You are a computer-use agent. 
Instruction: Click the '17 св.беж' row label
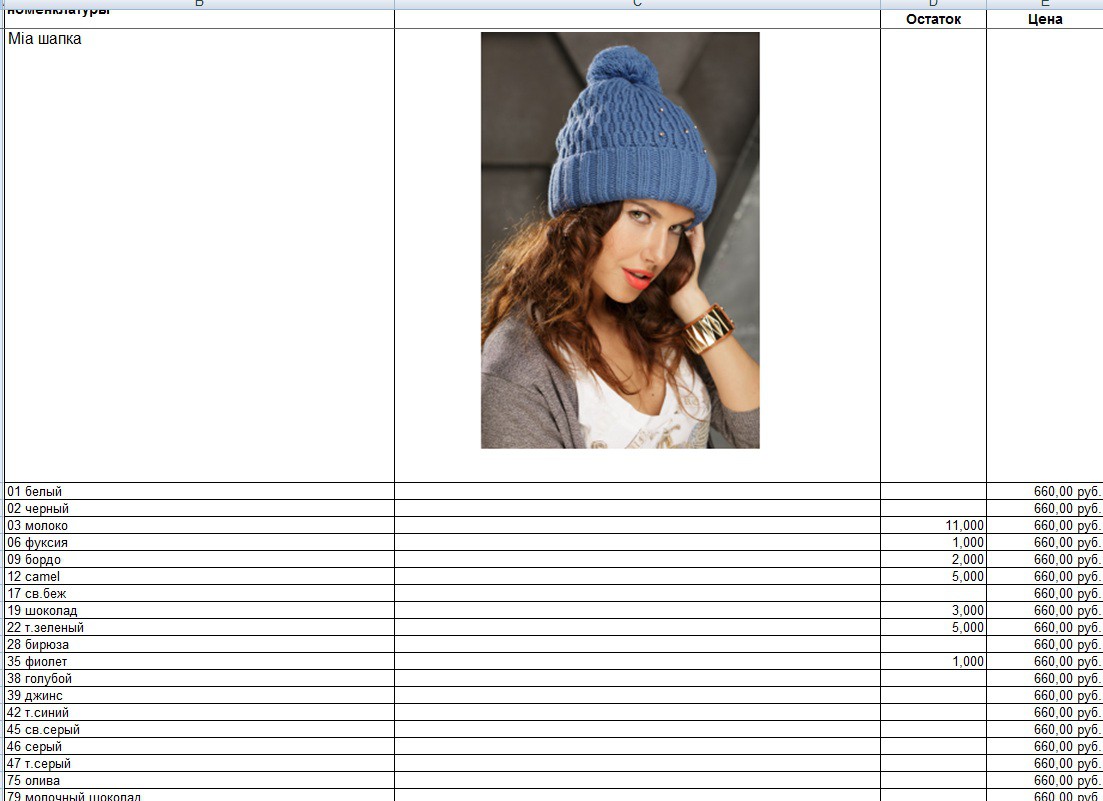pos(37,594)
